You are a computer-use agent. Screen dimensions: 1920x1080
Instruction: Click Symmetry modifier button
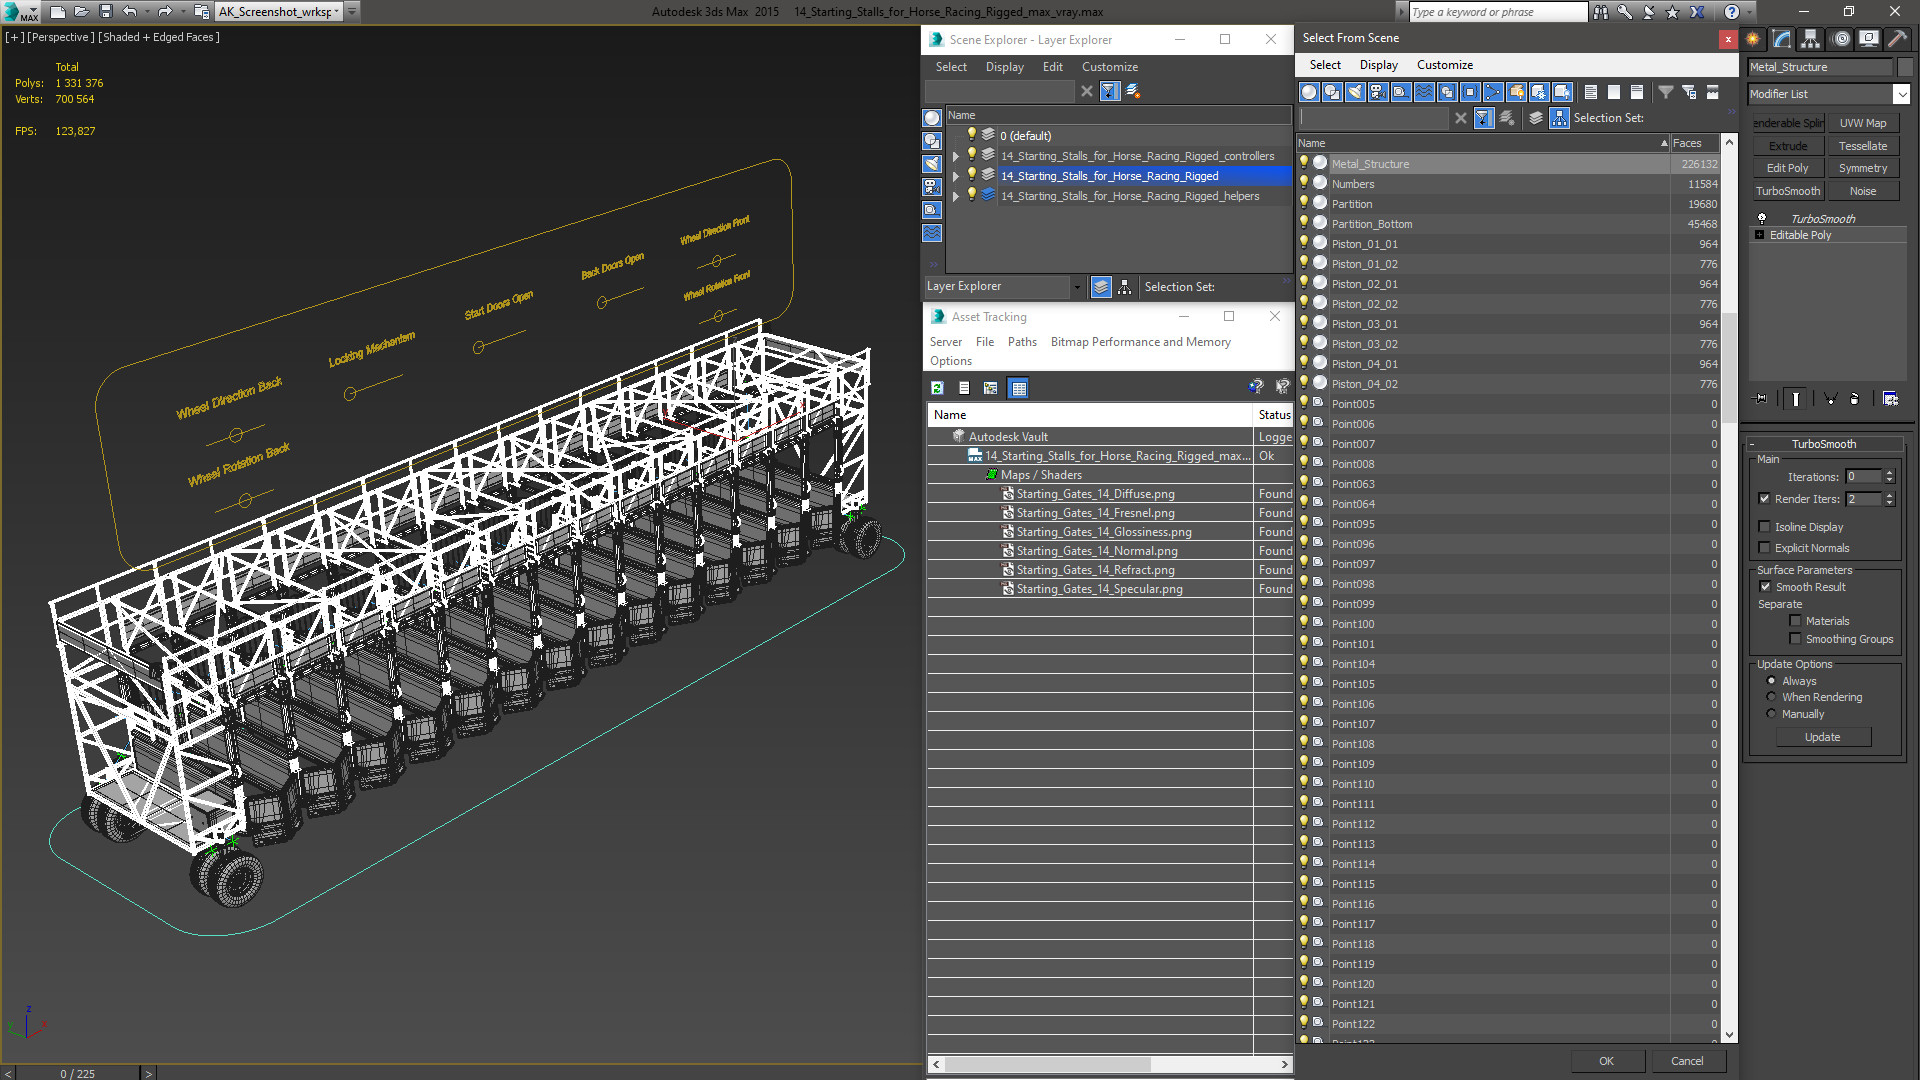[x=1863, y=168]
